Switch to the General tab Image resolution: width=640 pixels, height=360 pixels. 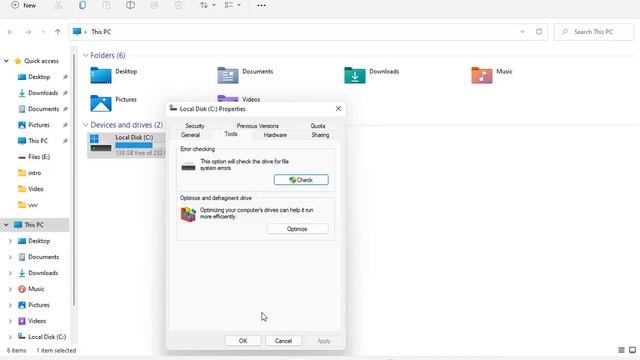point(191,135)
